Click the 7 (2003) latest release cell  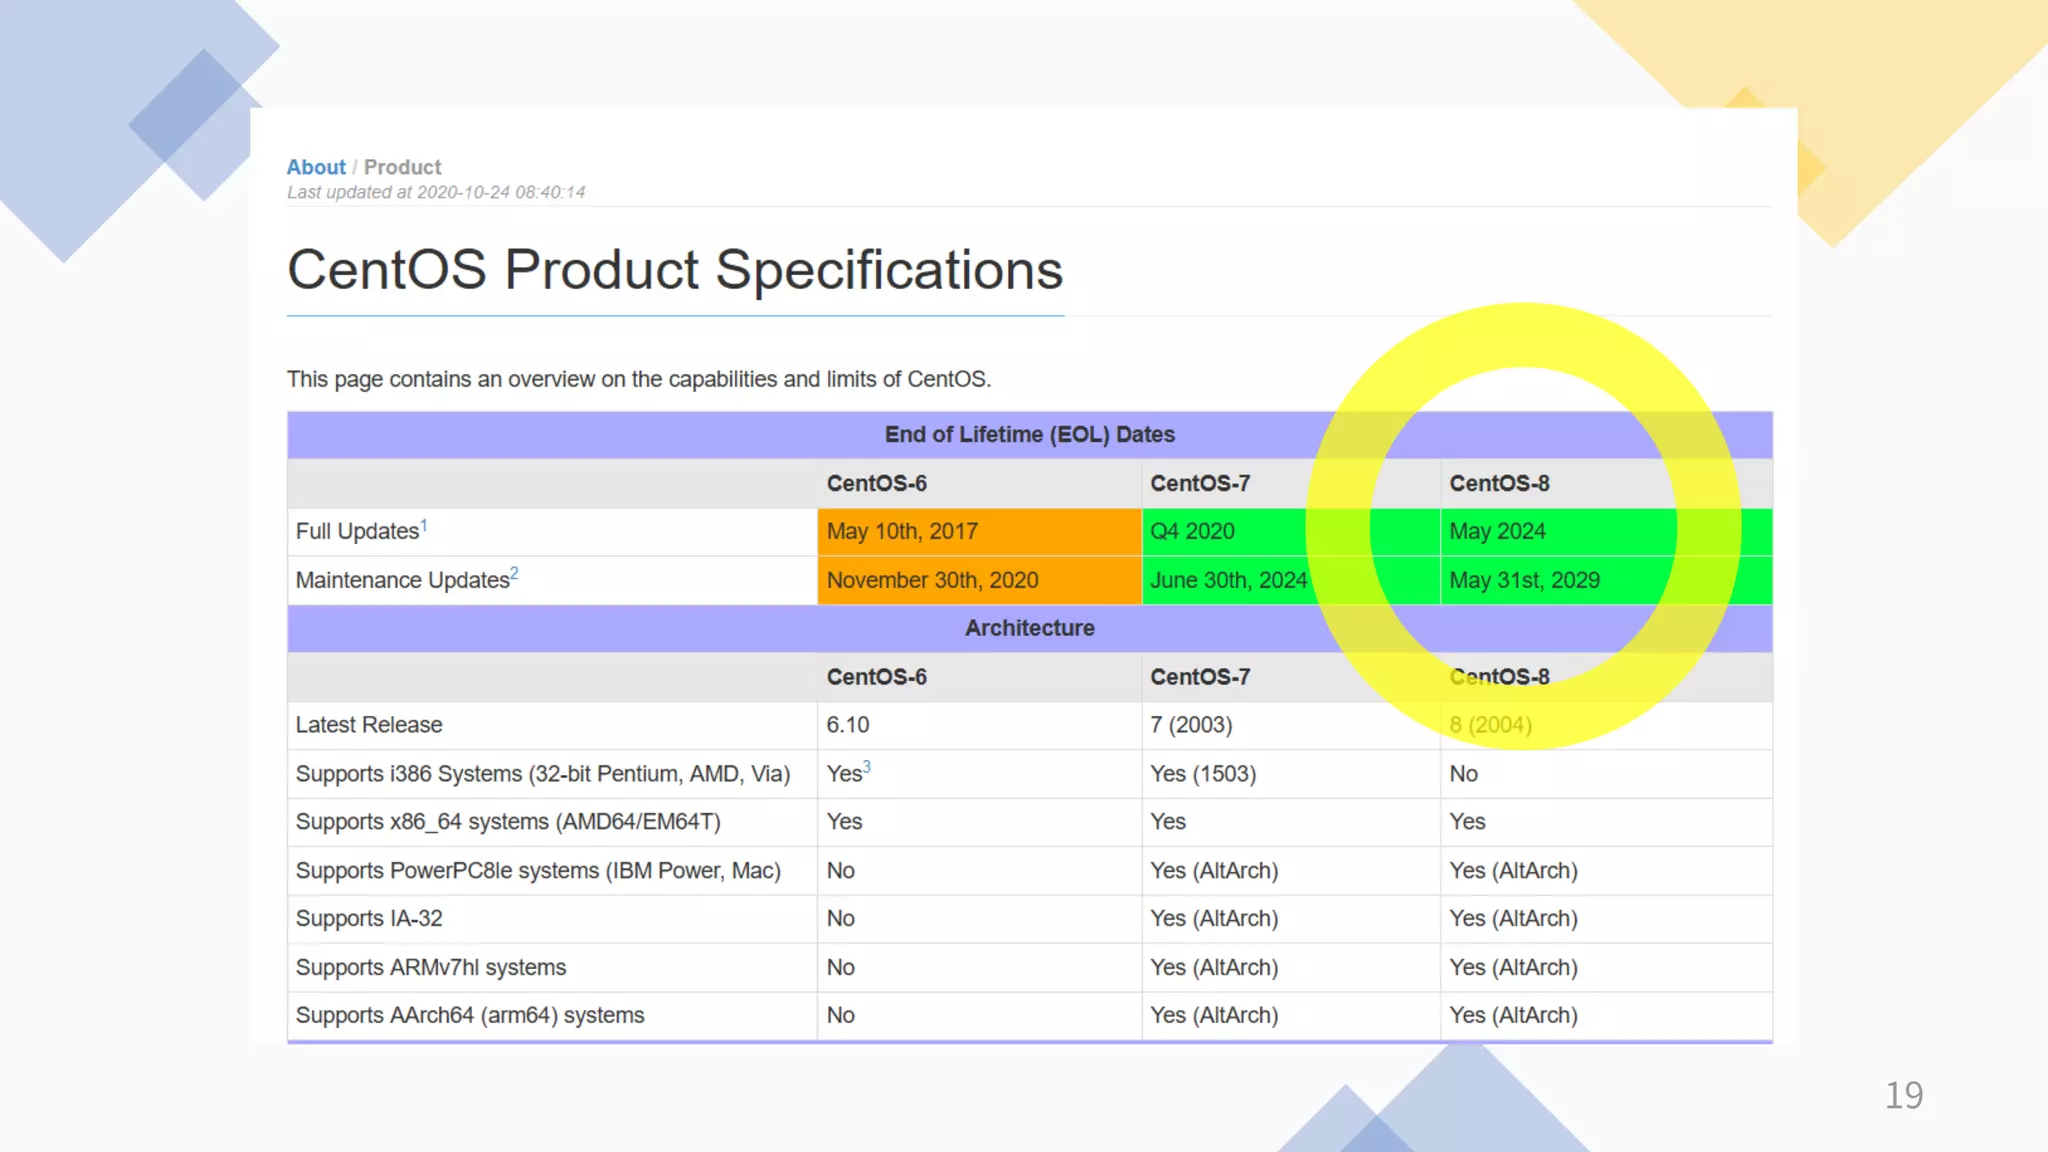(x=1191, y=725)
